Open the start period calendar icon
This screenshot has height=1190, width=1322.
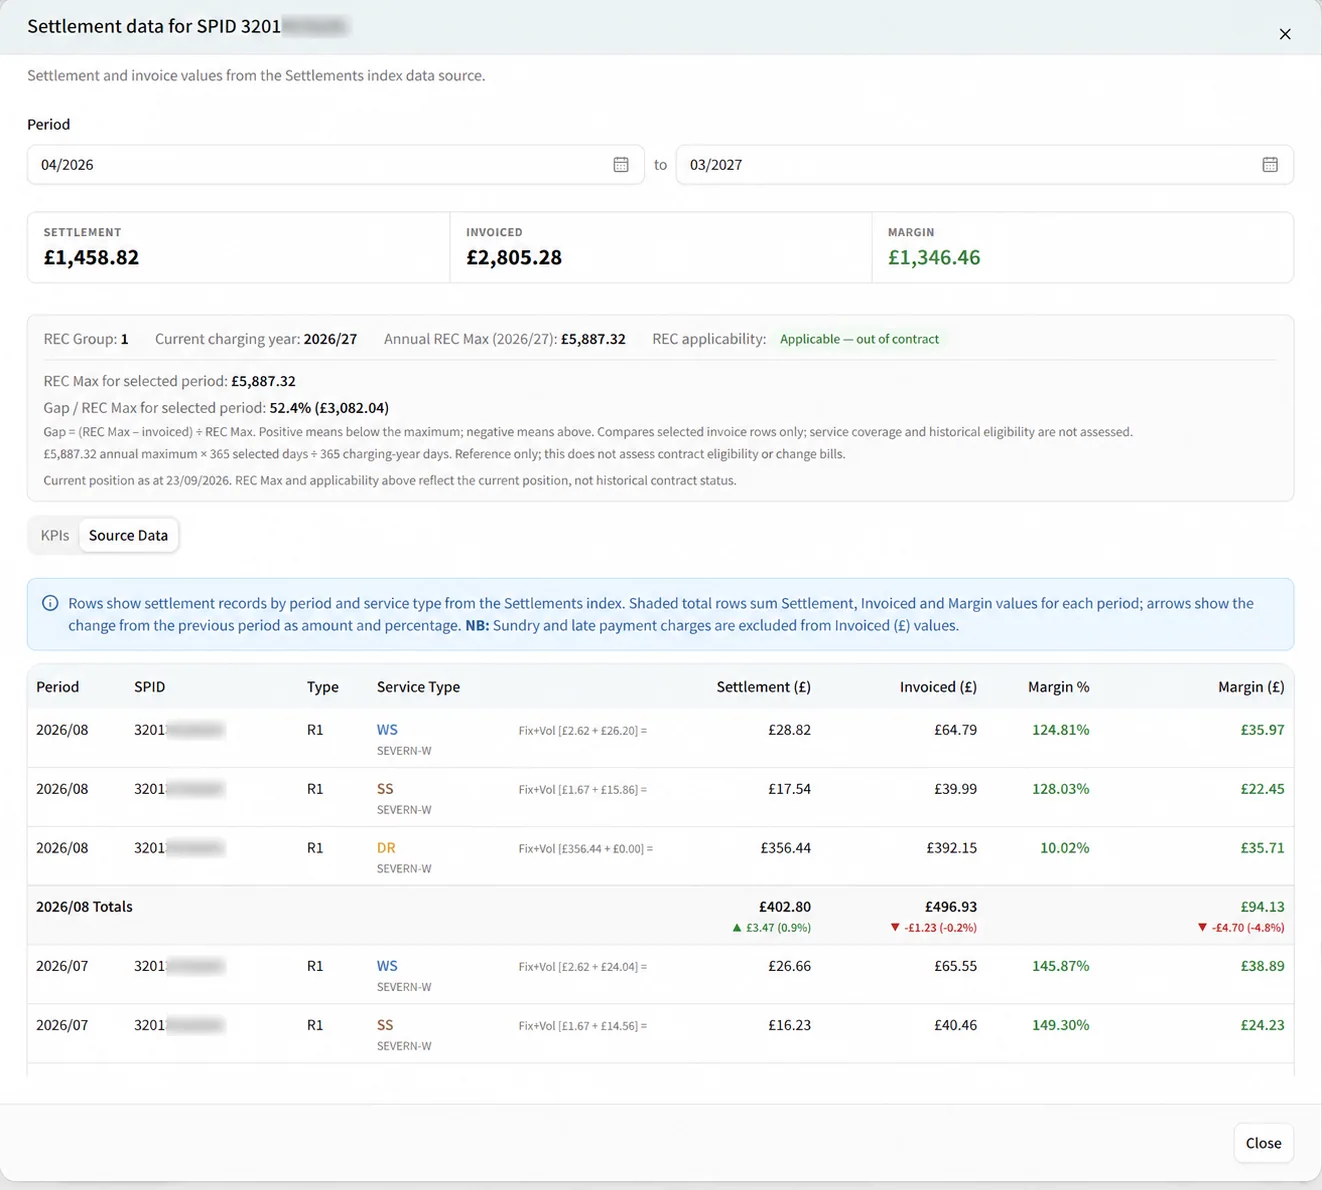coord(621,165)
